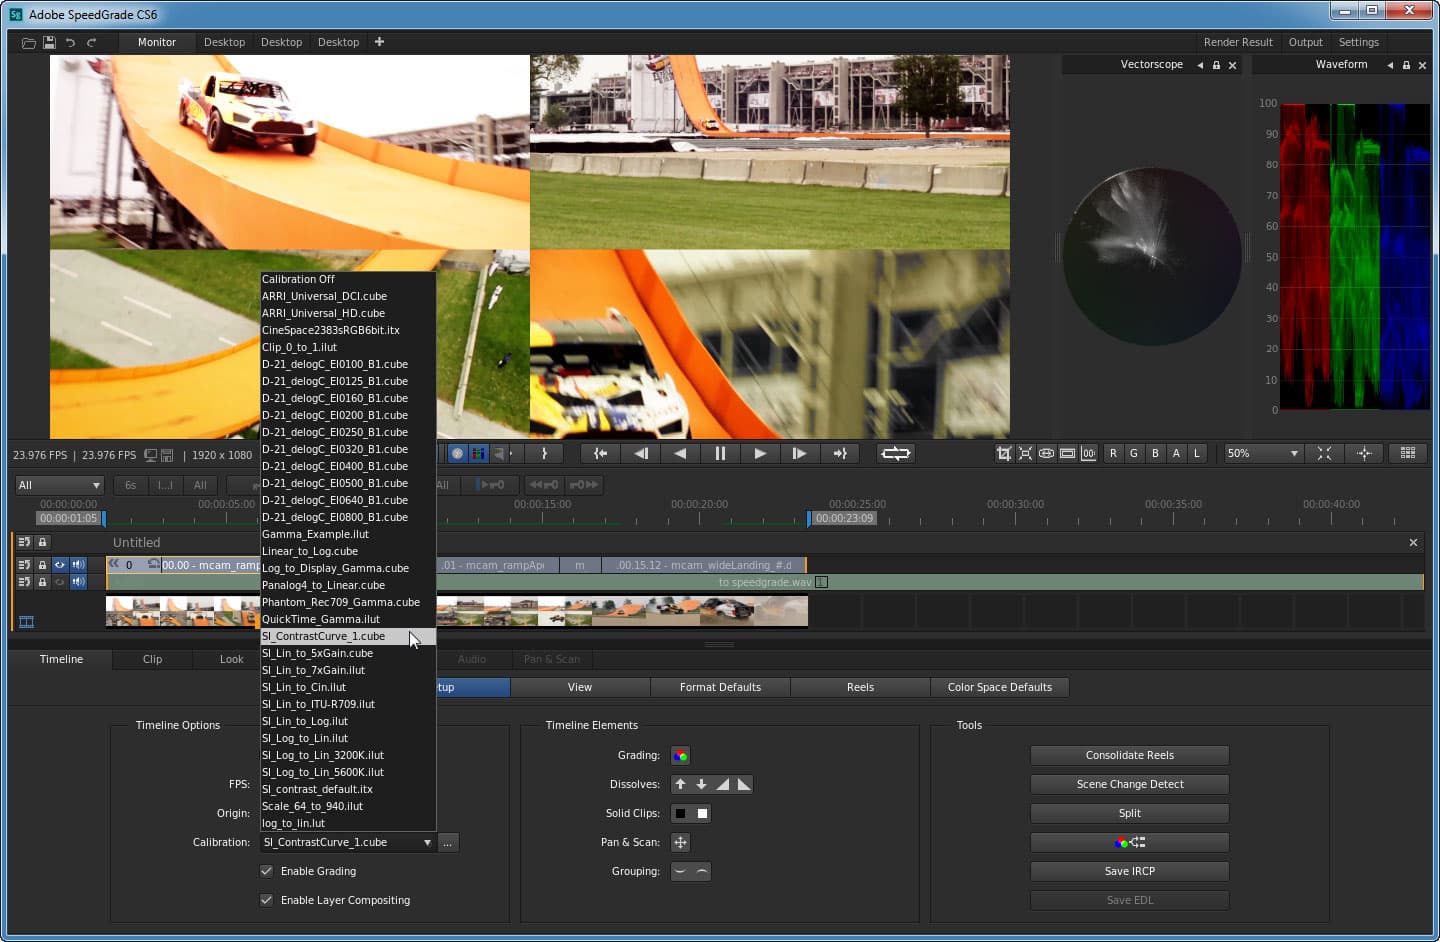Screen dimensions: 1440x942
Task: Click the 00:00:23:09 out-point timeline marker
Action: pos(843,519)
